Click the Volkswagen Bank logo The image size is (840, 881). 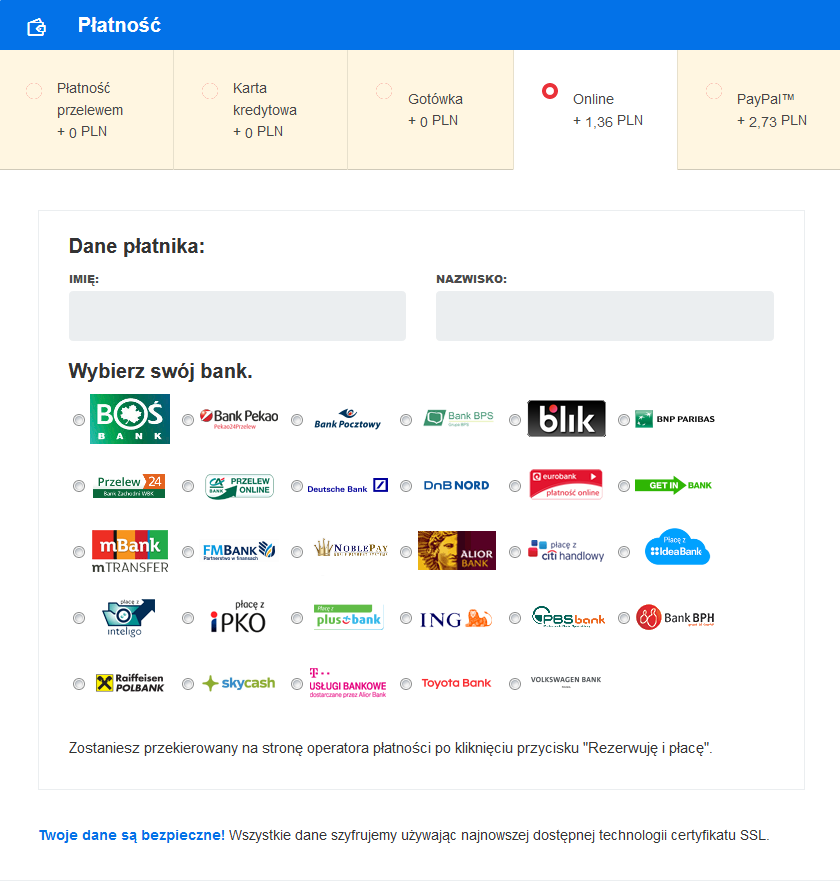[566, 682]
